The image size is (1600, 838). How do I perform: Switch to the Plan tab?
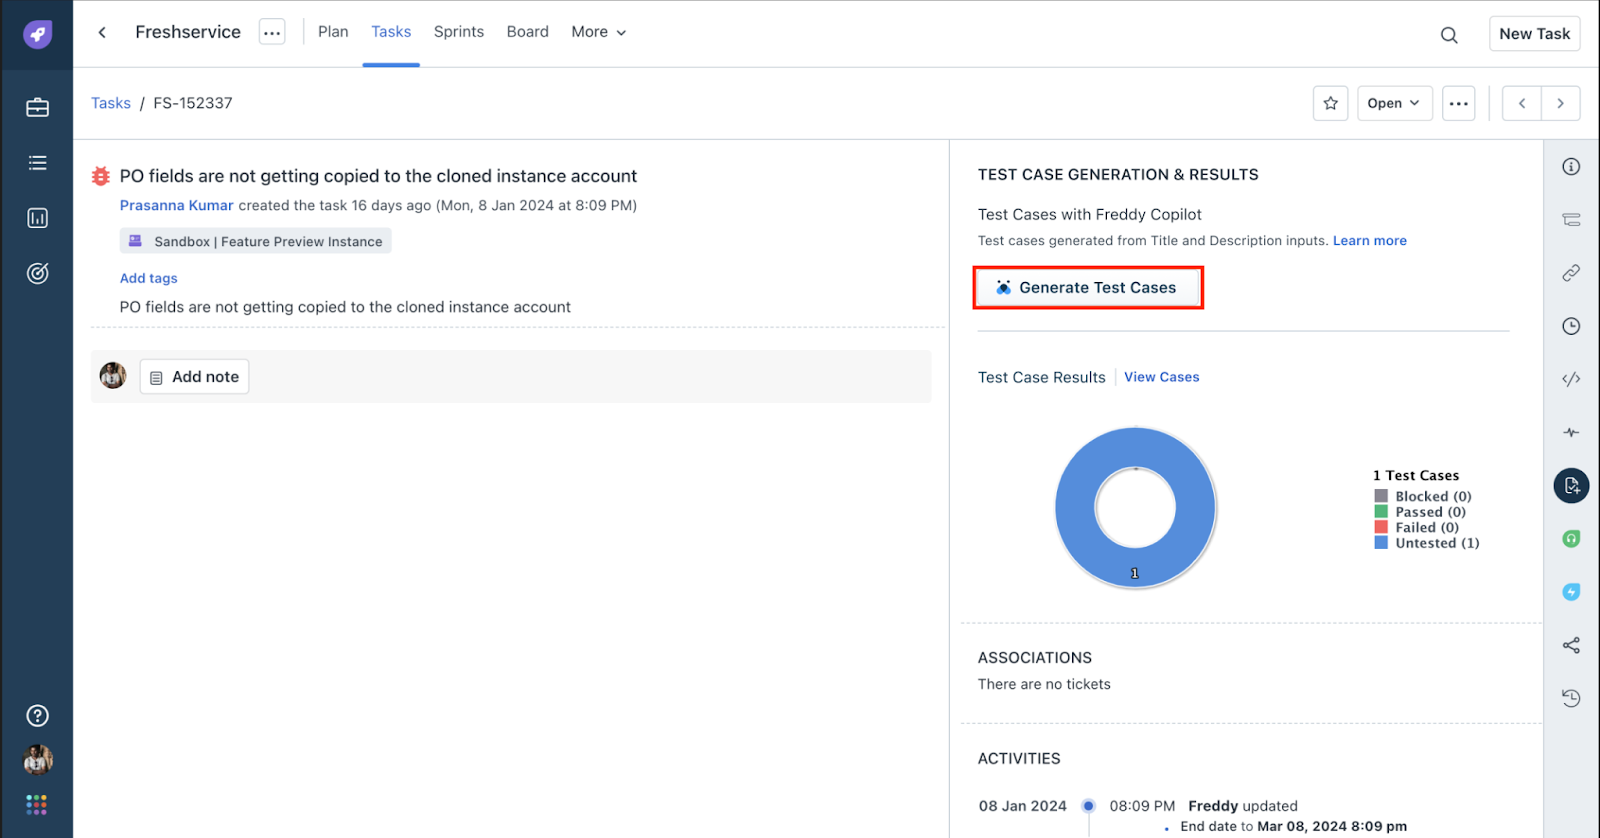tap(333, 32)
